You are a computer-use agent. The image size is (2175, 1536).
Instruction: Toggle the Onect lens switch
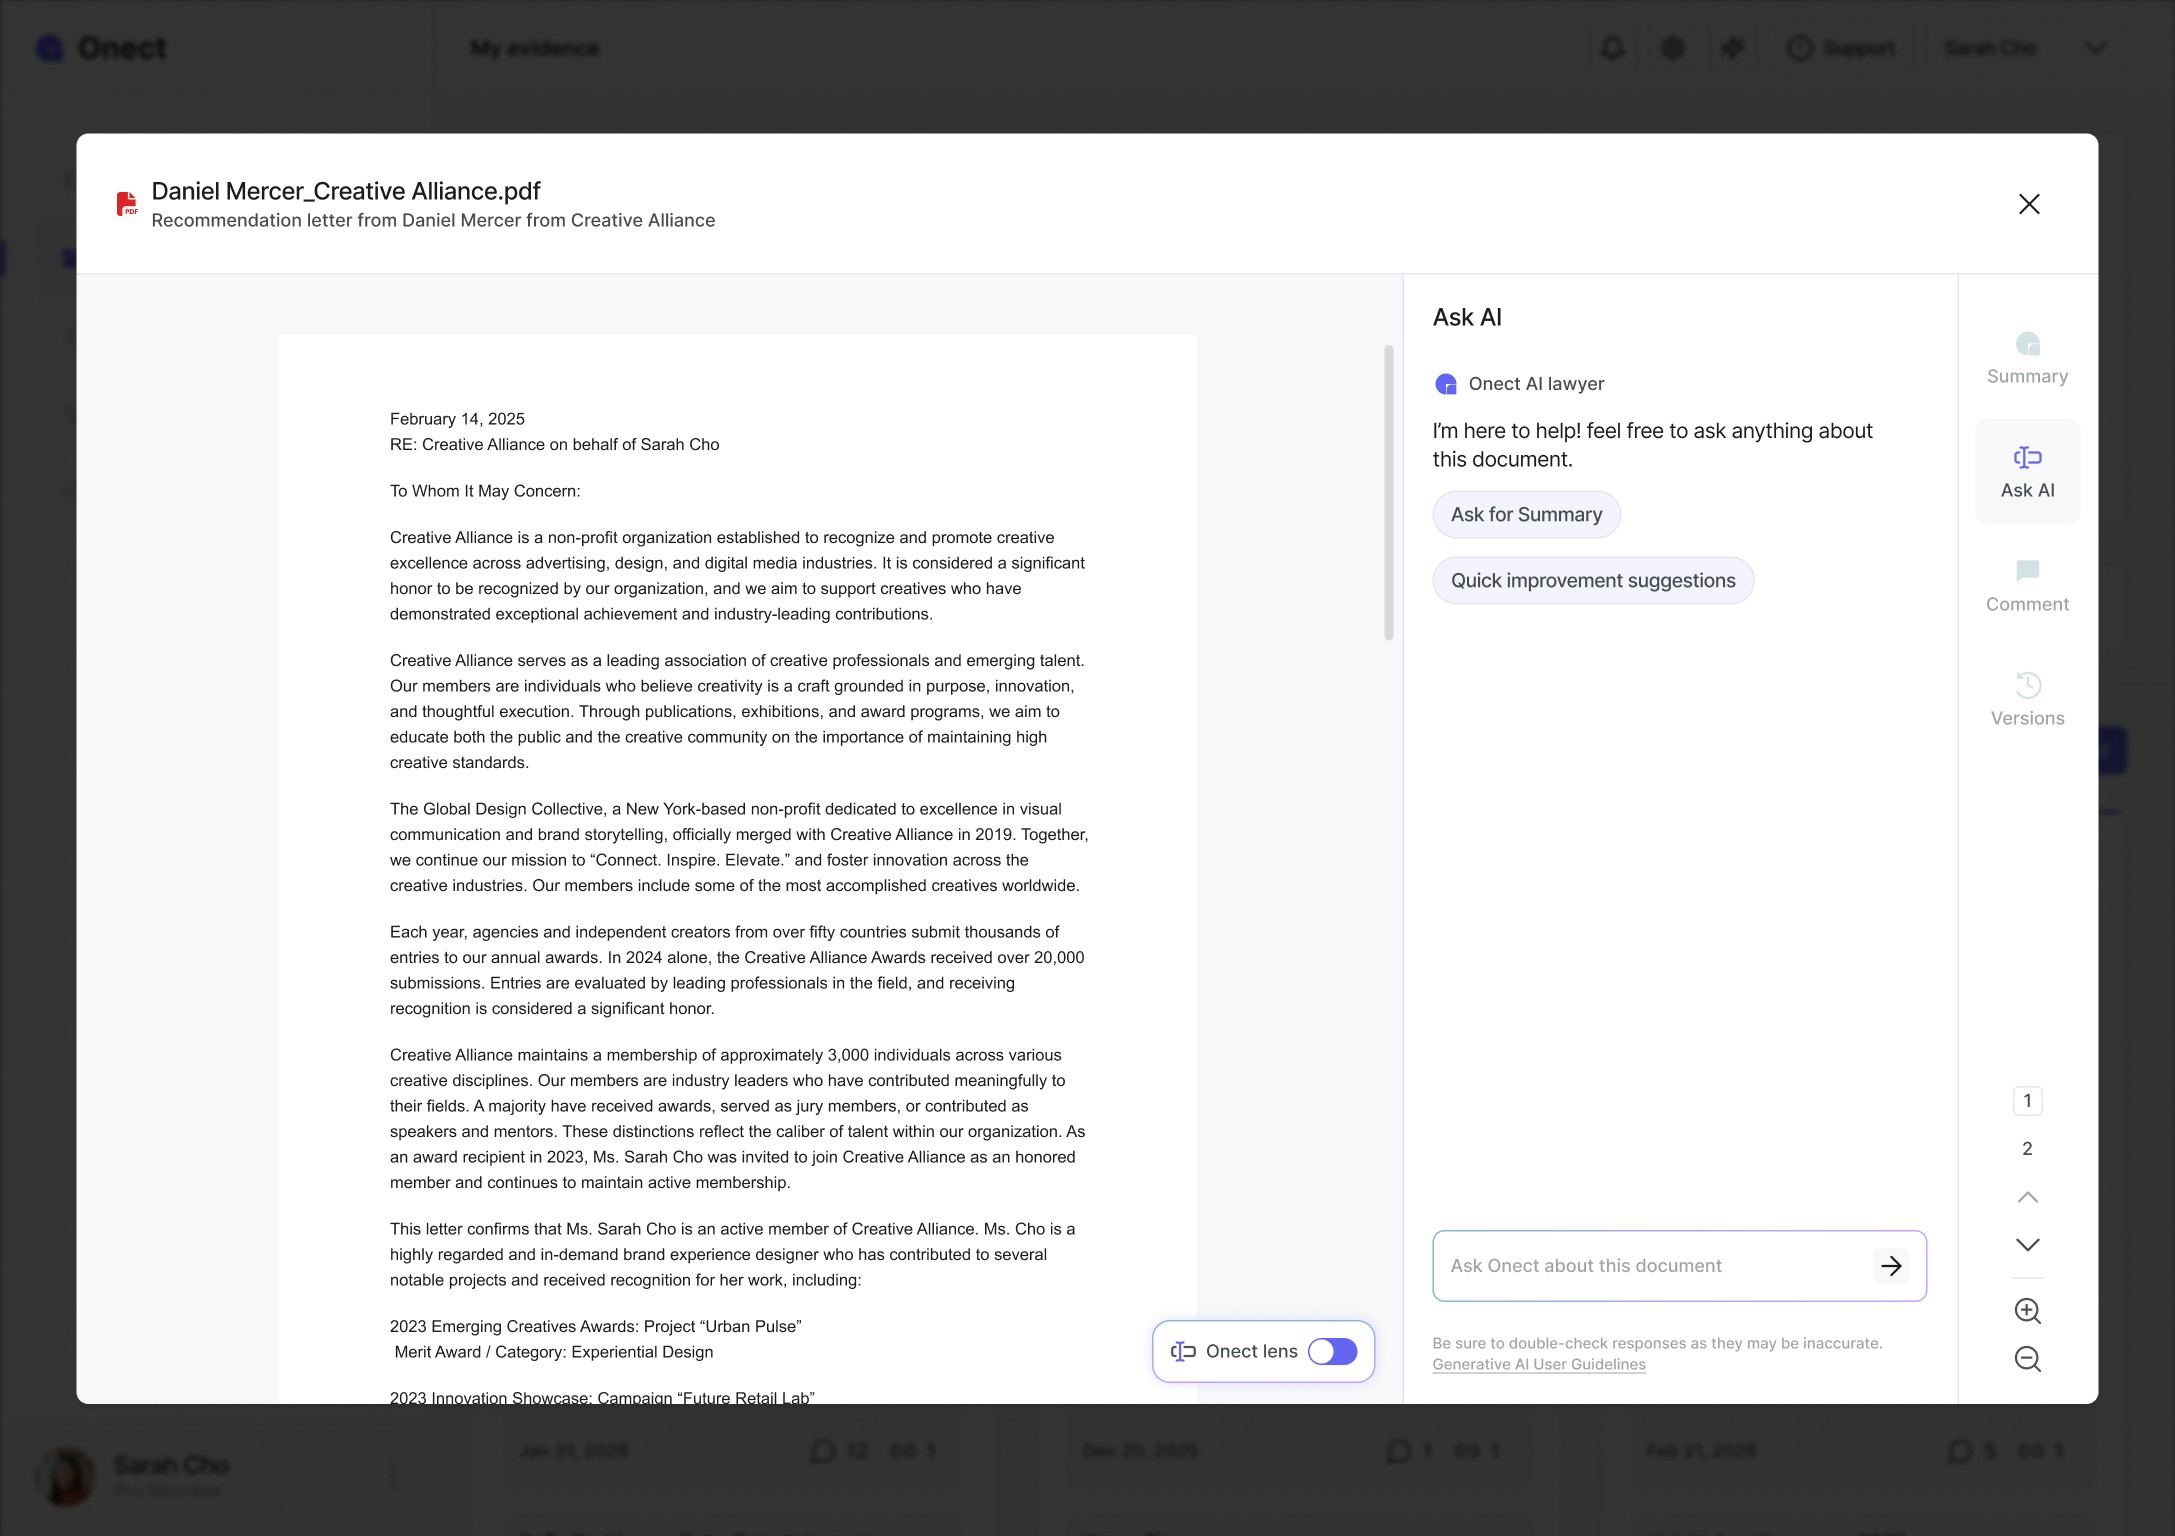point(1332,1352)
